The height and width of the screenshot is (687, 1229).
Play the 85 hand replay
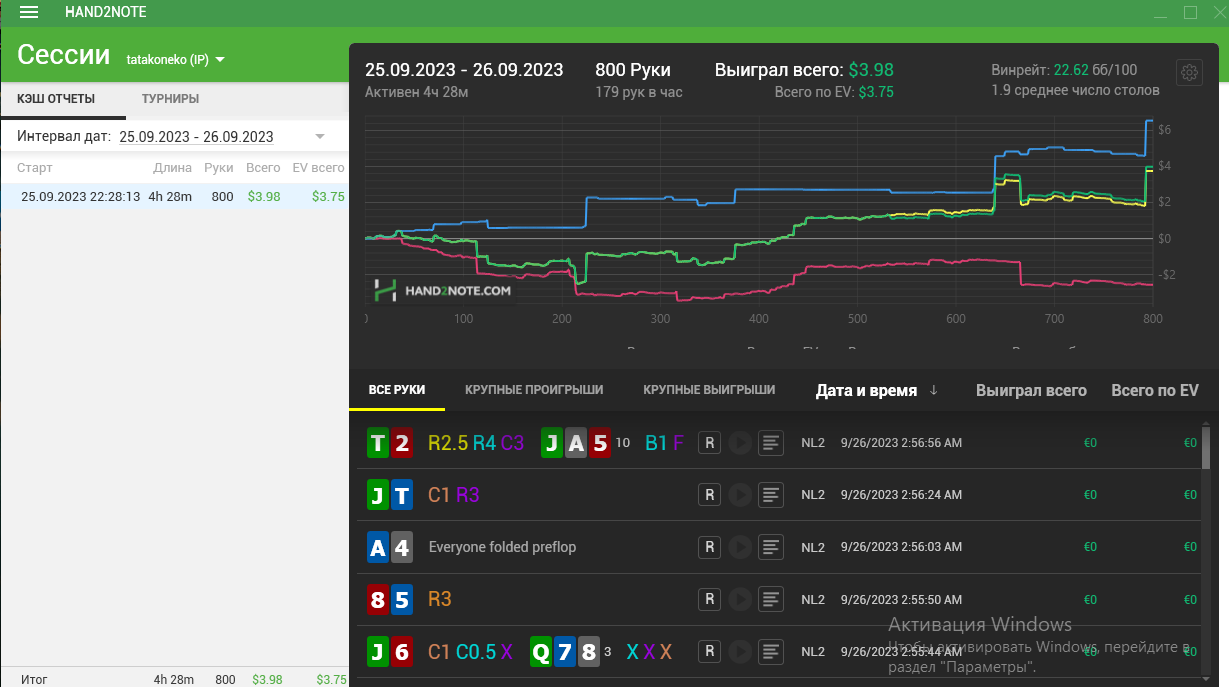[x=740, y=600]
